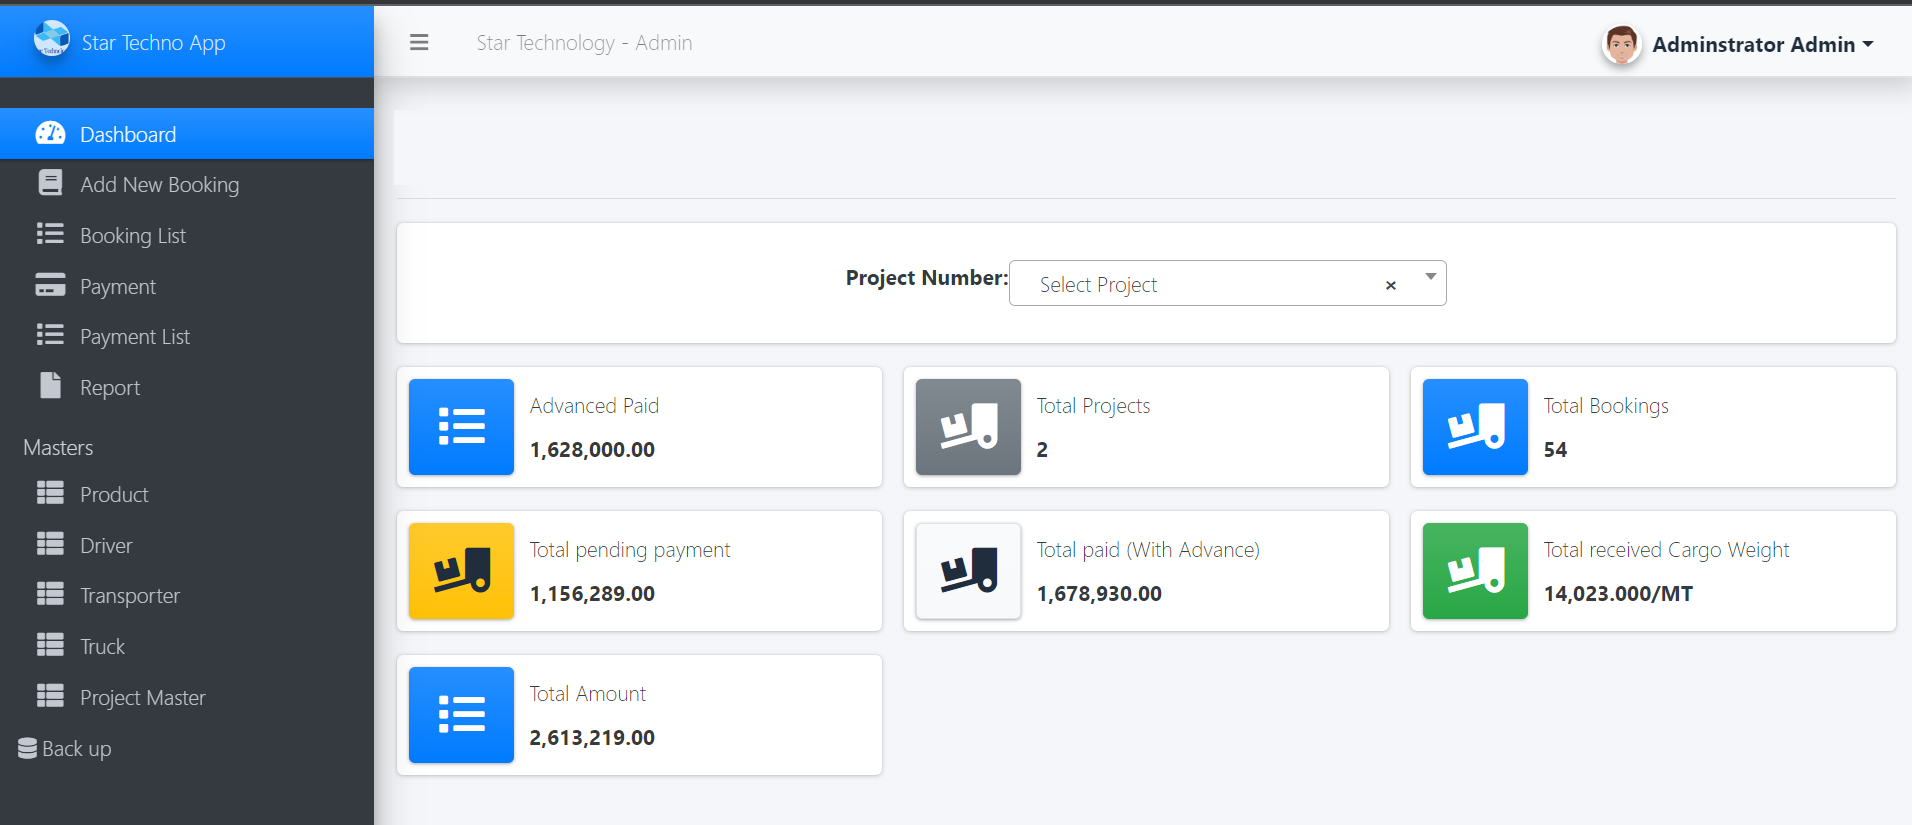Click the Advanced Paid value 1,628,000.00
1912x825 pixels.
pos(592,449)
